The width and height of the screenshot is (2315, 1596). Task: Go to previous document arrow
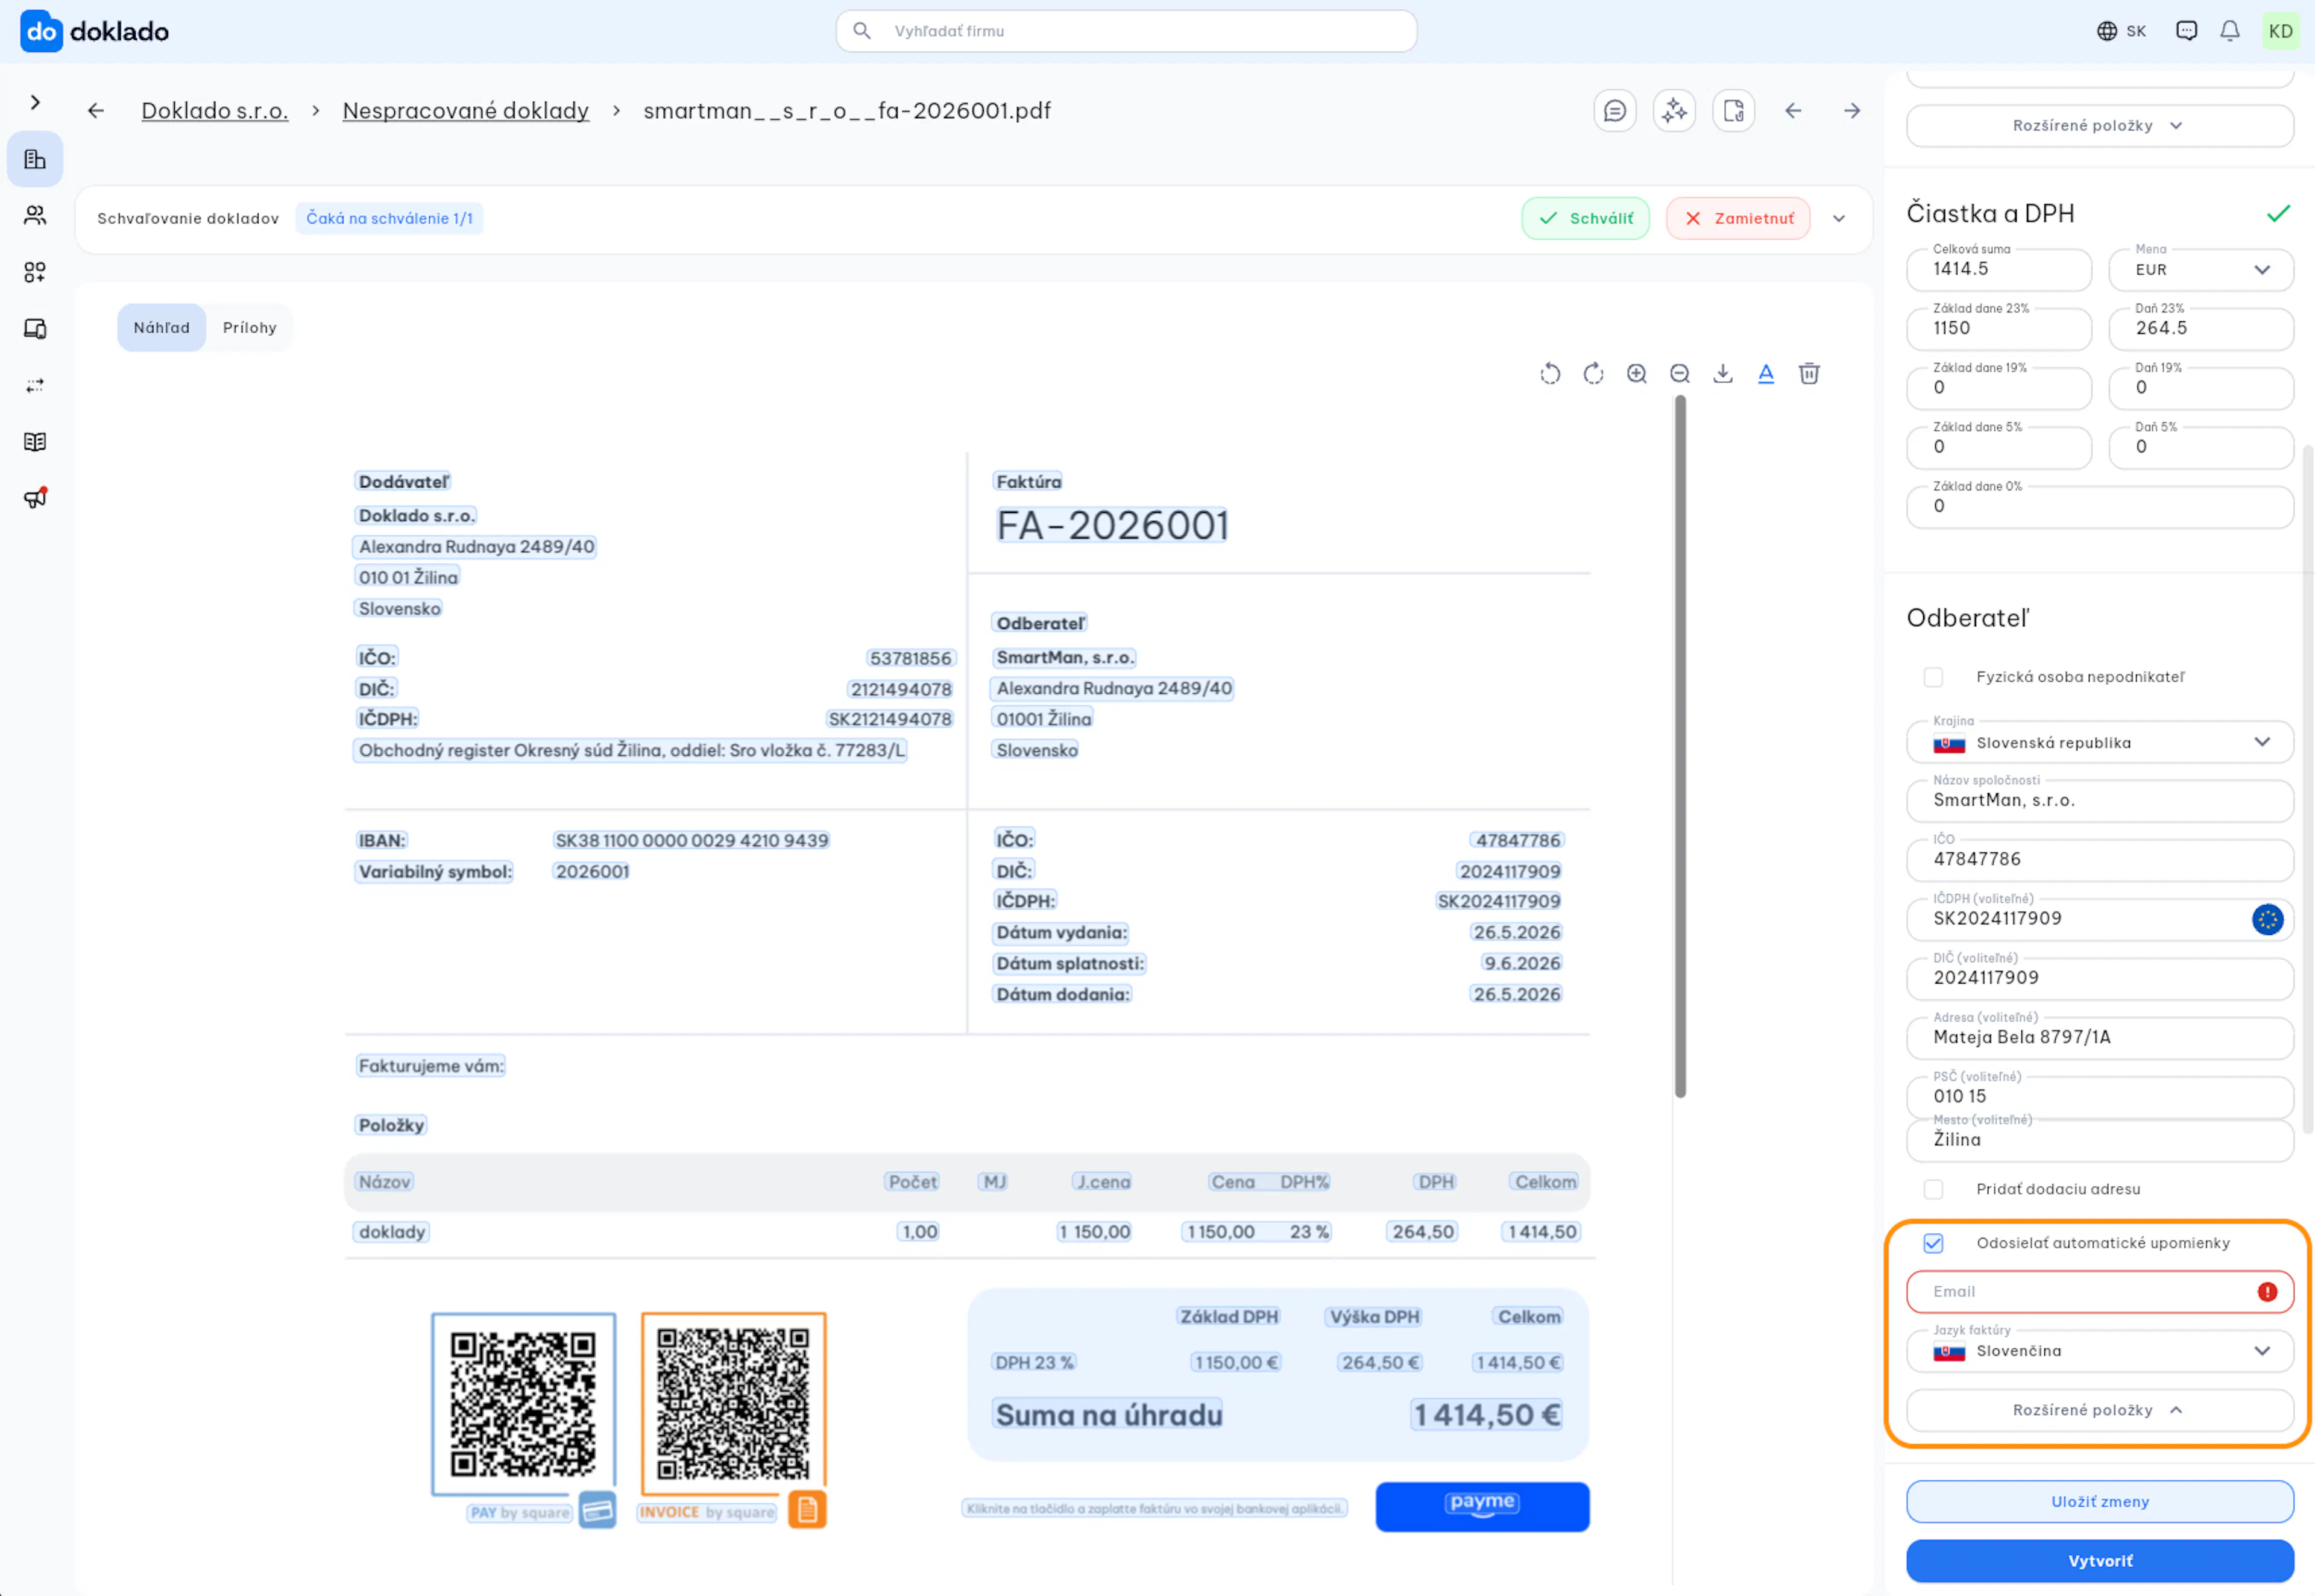[1793, 111]
